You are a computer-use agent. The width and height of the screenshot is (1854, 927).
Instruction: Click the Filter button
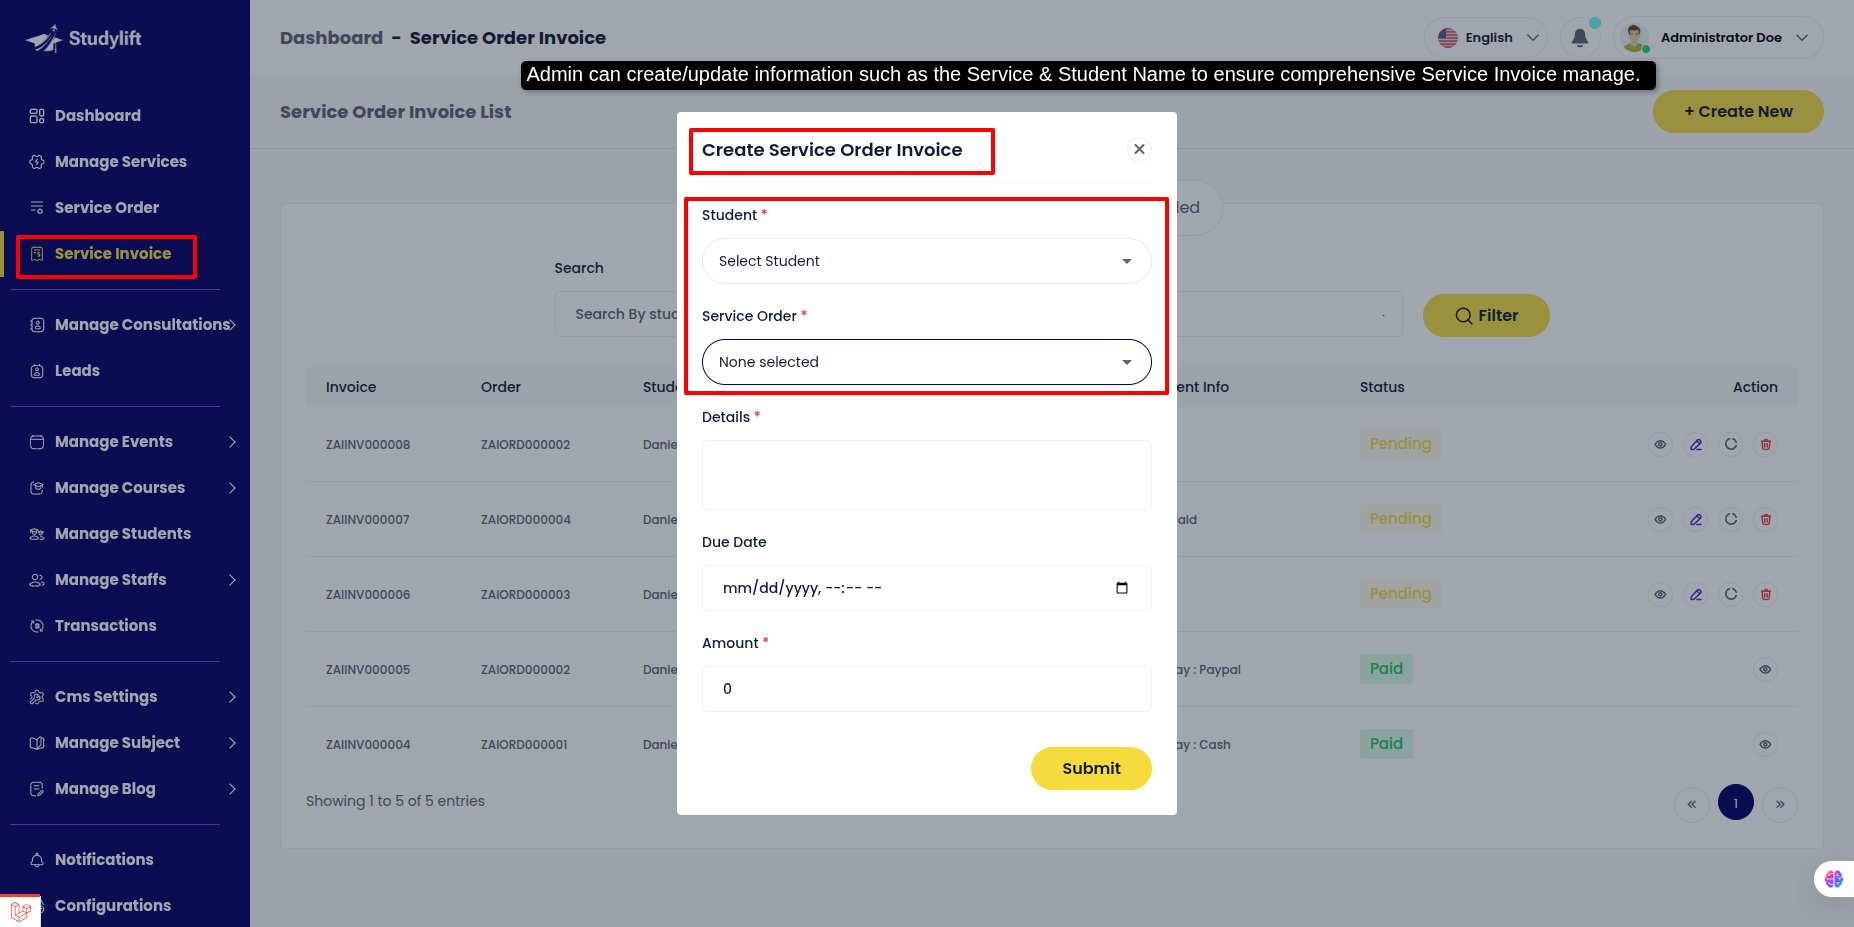1486,315
